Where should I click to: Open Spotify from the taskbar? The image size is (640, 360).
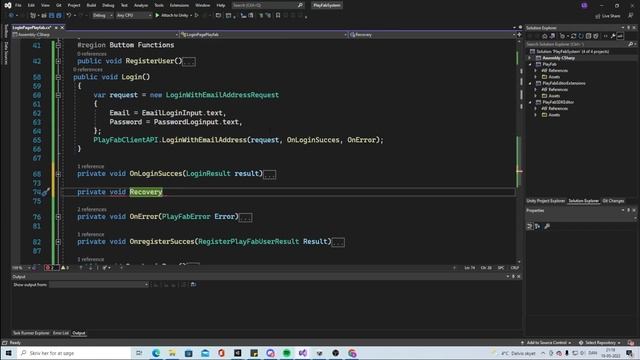[287, 353]
